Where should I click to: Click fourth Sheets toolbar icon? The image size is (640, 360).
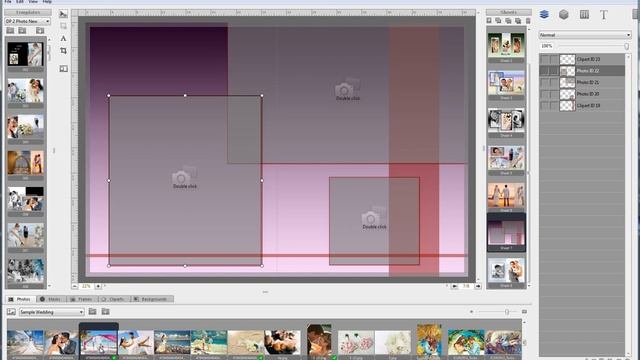click(518, 20)
